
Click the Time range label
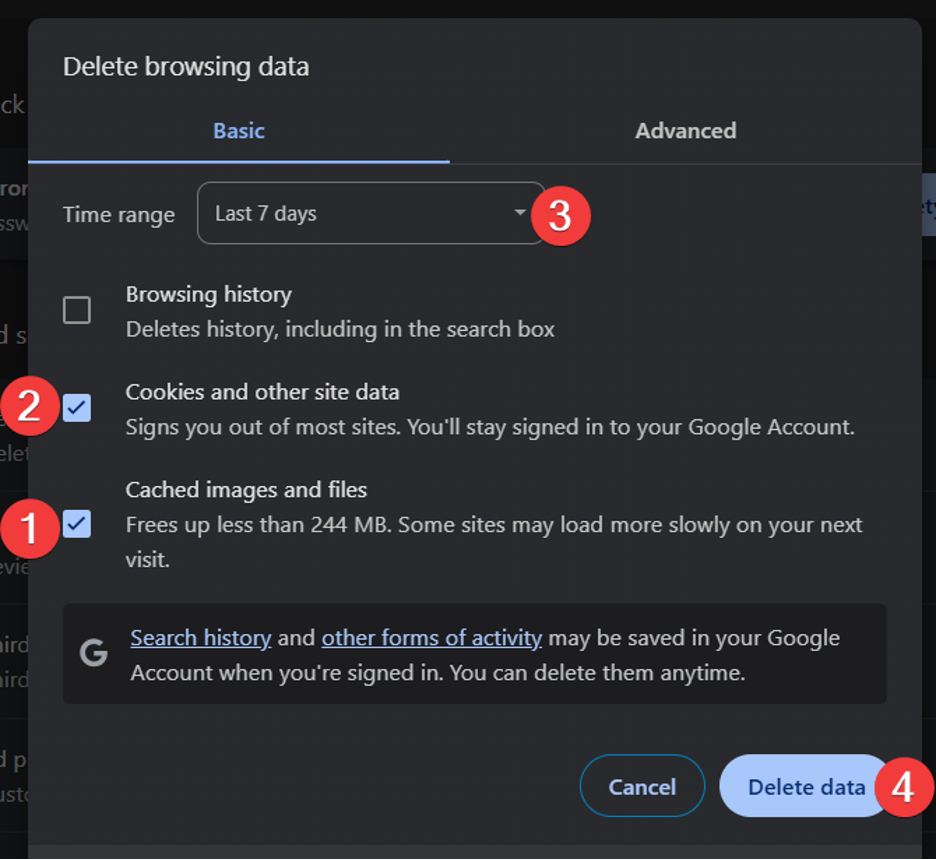pyautogui.click(x=119, y=215)
